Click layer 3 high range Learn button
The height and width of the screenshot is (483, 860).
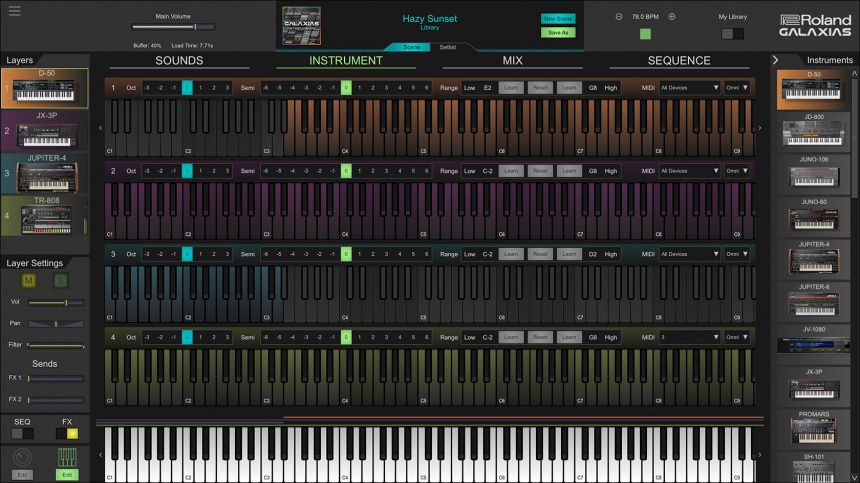569,254
